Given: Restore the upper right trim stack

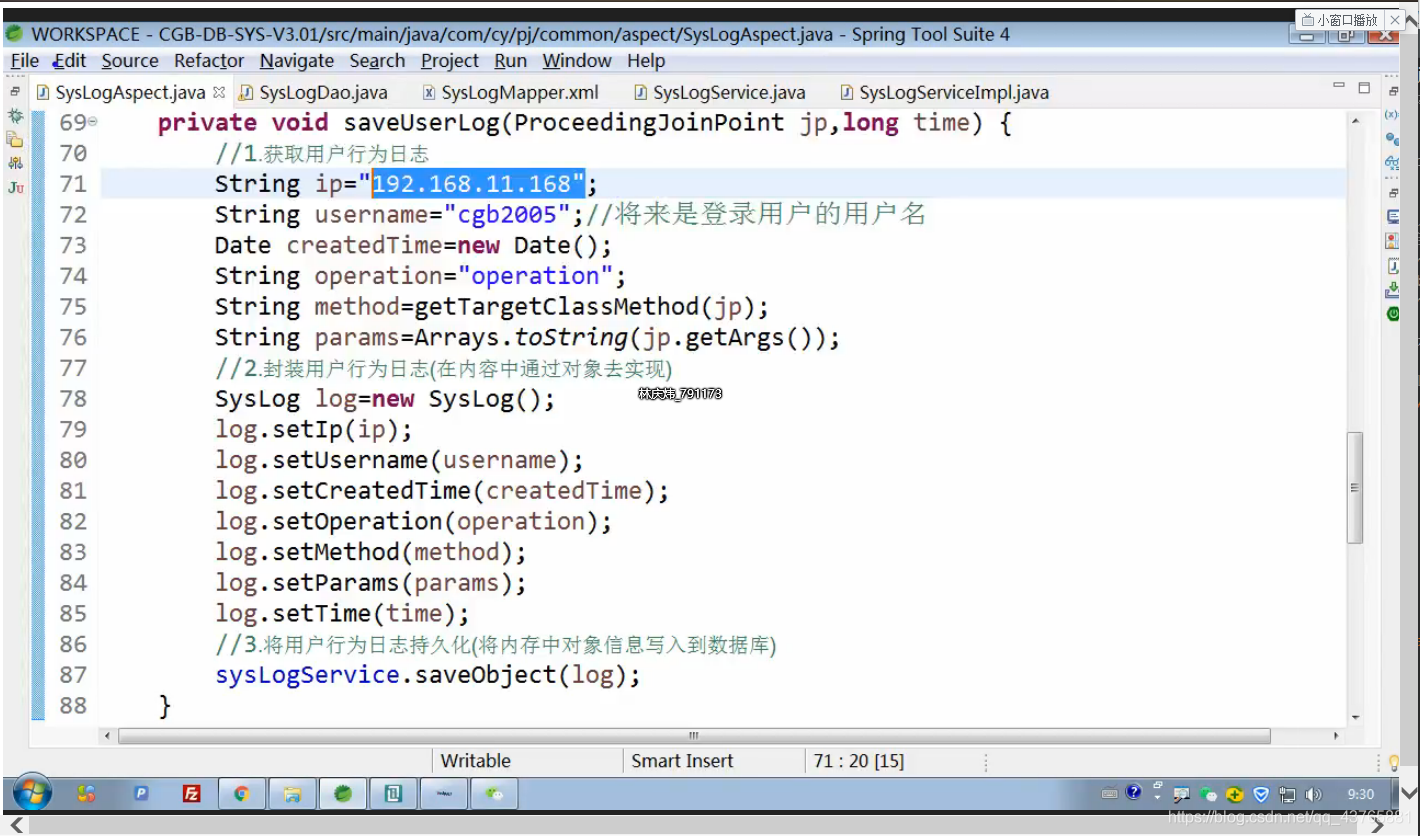Looking at the screenshot, I should tap(1393, 92).
